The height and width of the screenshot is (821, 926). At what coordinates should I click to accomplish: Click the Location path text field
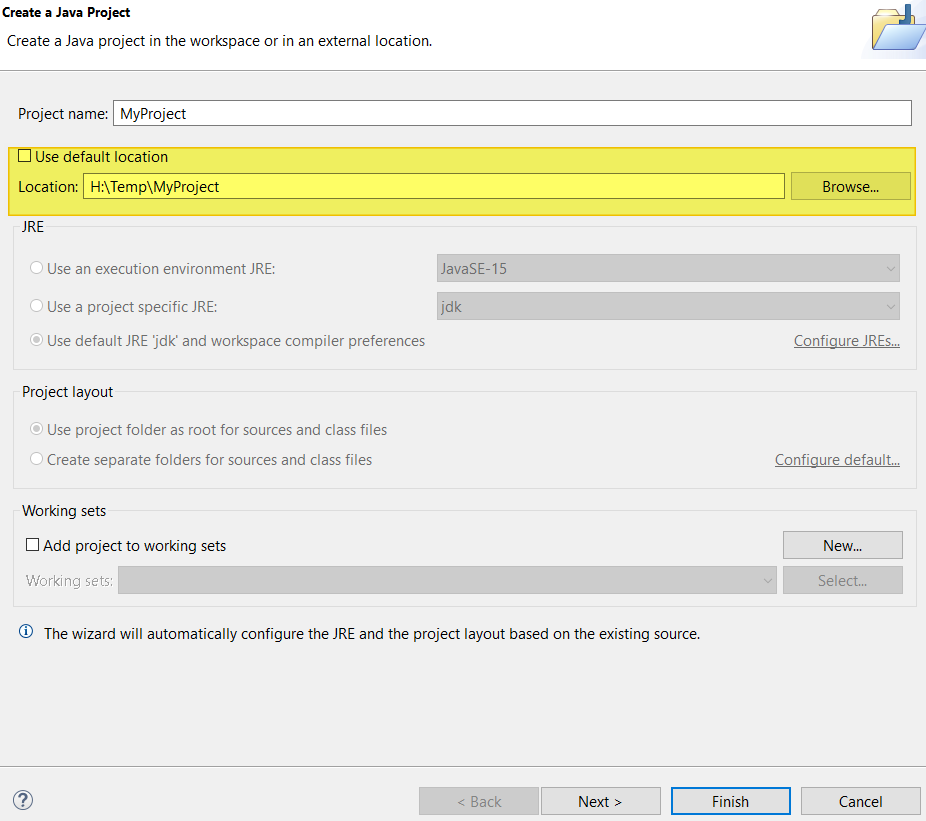click(x=434, y=186)
